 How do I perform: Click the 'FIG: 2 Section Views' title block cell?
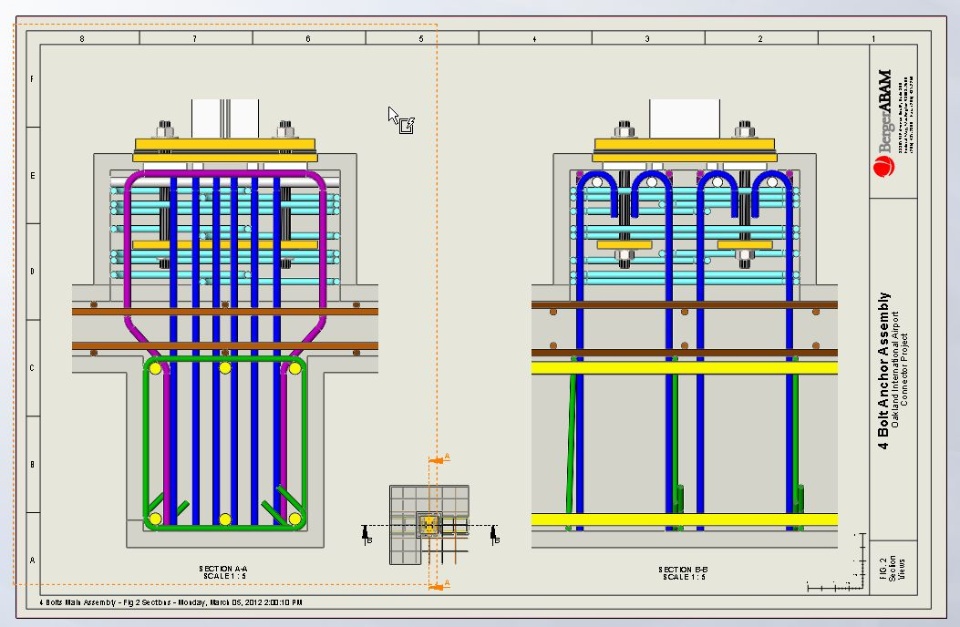point(893,568)
